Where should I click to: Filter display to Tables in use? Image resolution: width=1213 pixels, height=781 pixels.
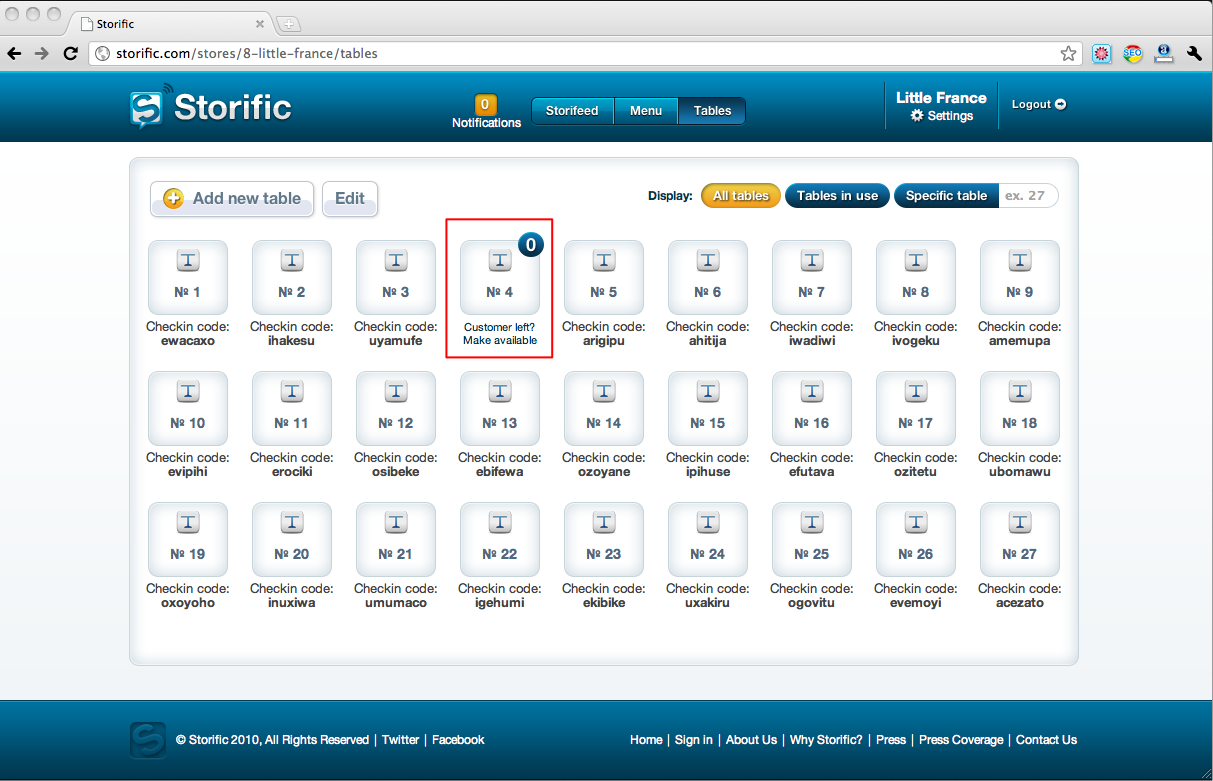pyautogui.click(x=837, y=196)
